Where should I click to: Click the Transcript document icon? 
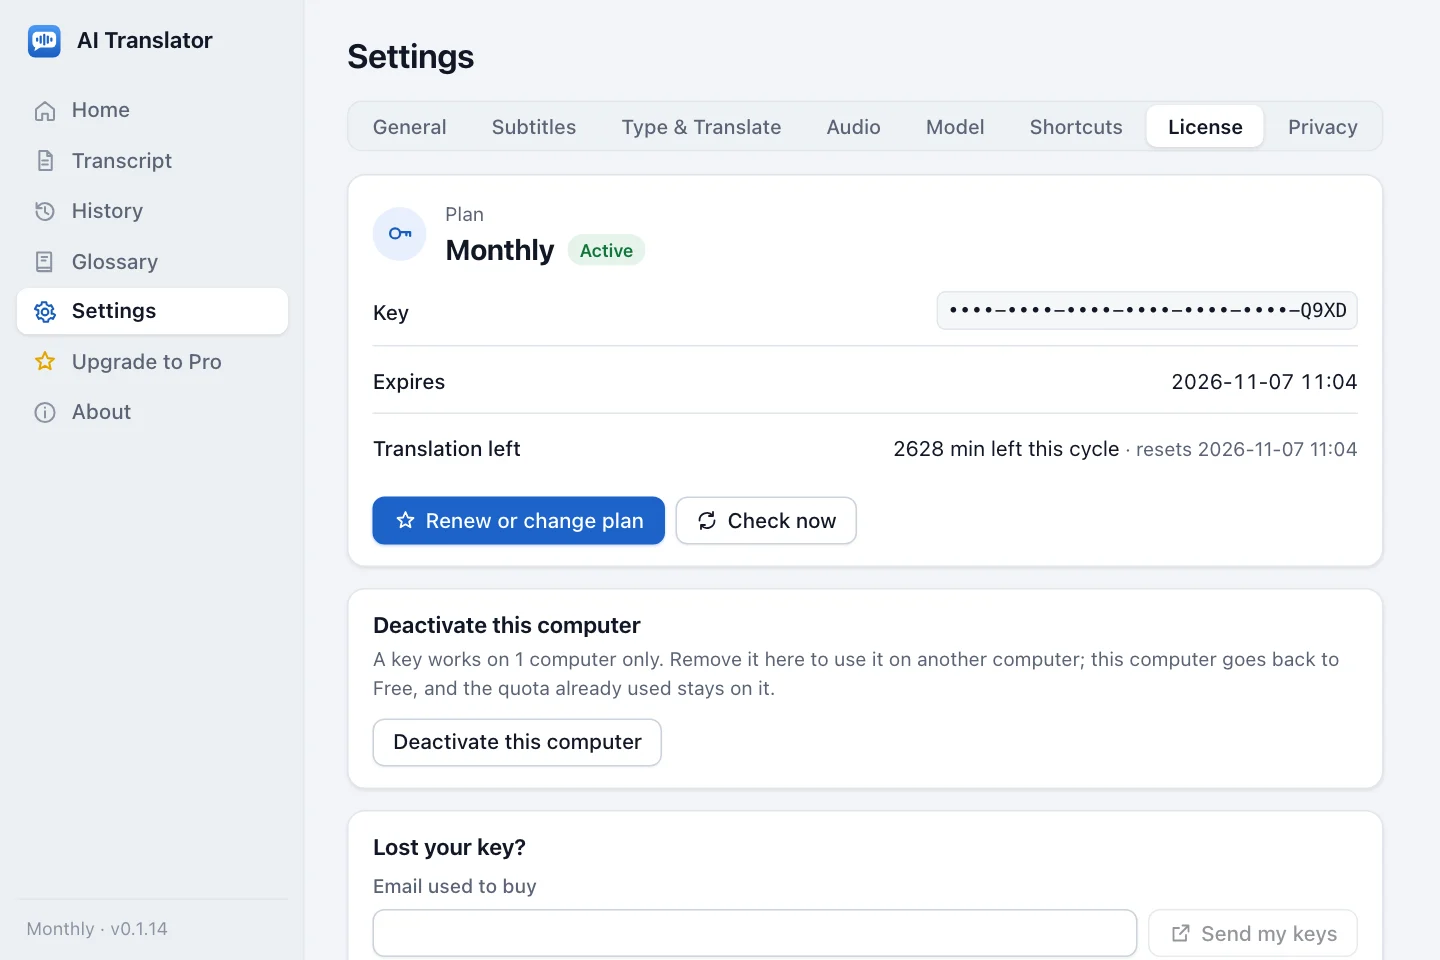(45, 161)
